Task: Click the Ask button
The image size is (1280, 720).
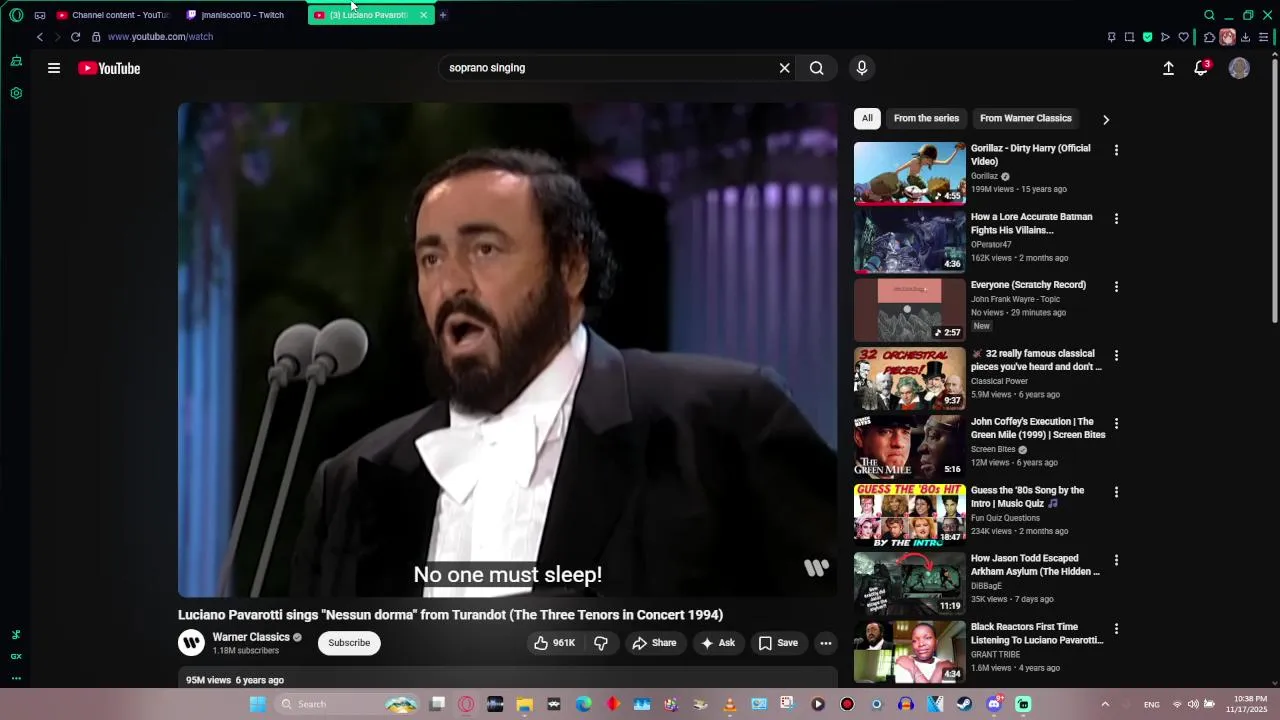Action: 718,643
